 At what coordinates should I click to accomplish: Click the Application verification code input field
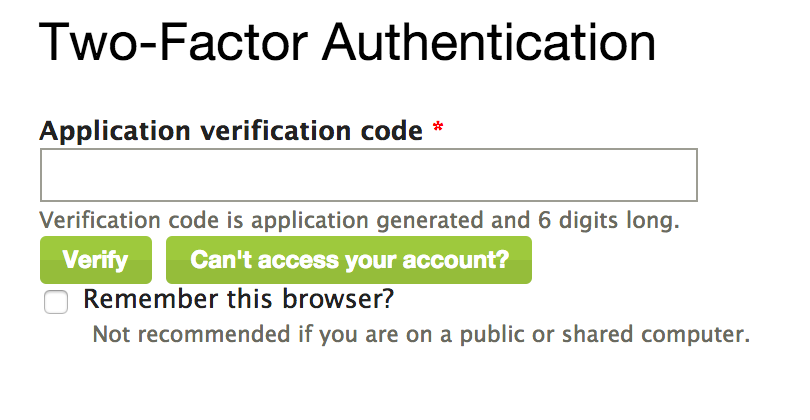[x=368, y=176]
